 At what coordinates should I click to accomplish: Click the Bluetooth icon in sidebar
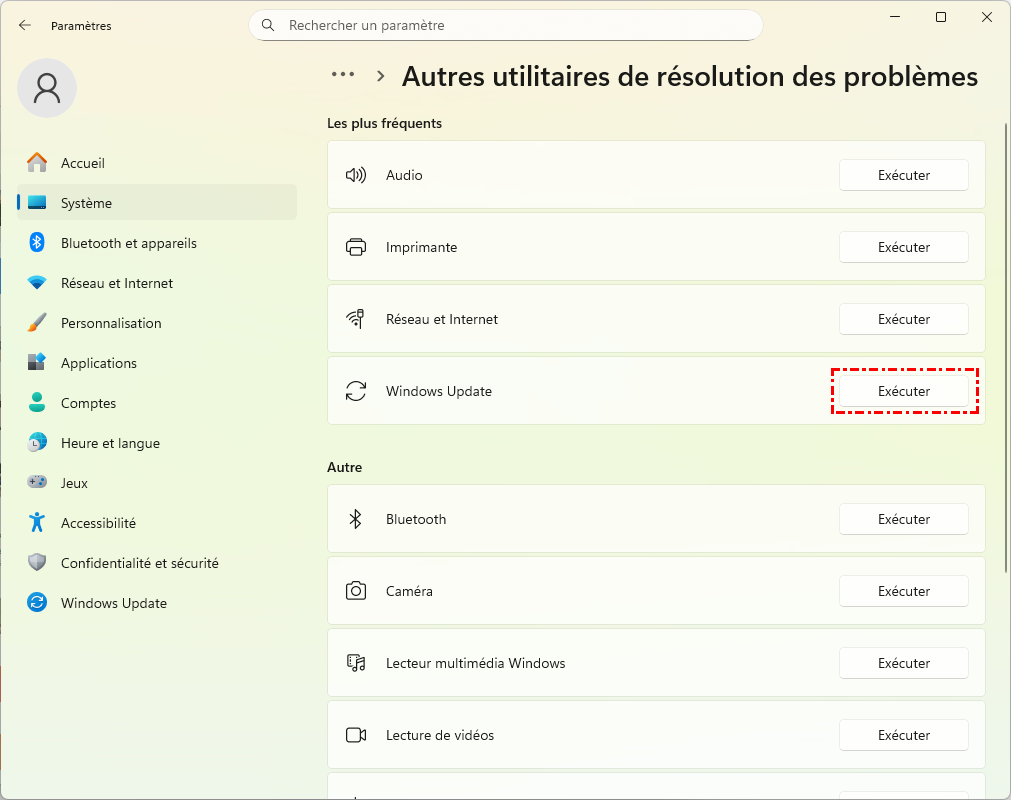tap(37, 243)
